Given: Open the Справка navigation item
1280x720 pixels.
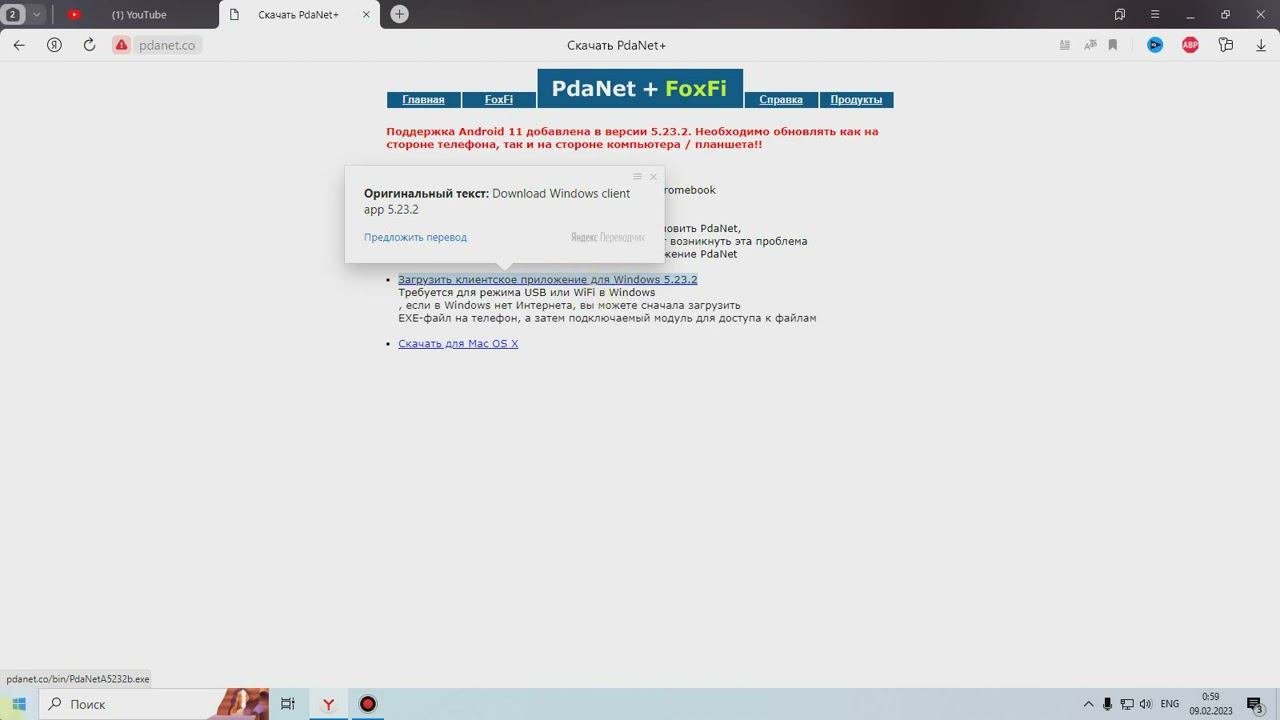Looking at the screenshot, I should [x=781, y=100].
